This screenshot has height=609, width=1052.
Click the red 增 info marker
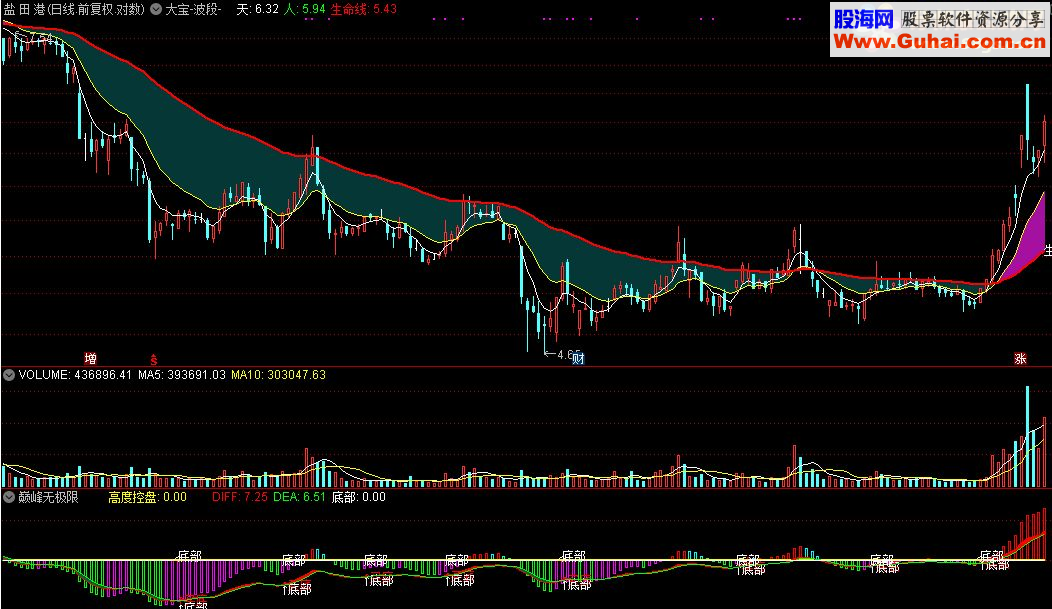pos(90,358)
